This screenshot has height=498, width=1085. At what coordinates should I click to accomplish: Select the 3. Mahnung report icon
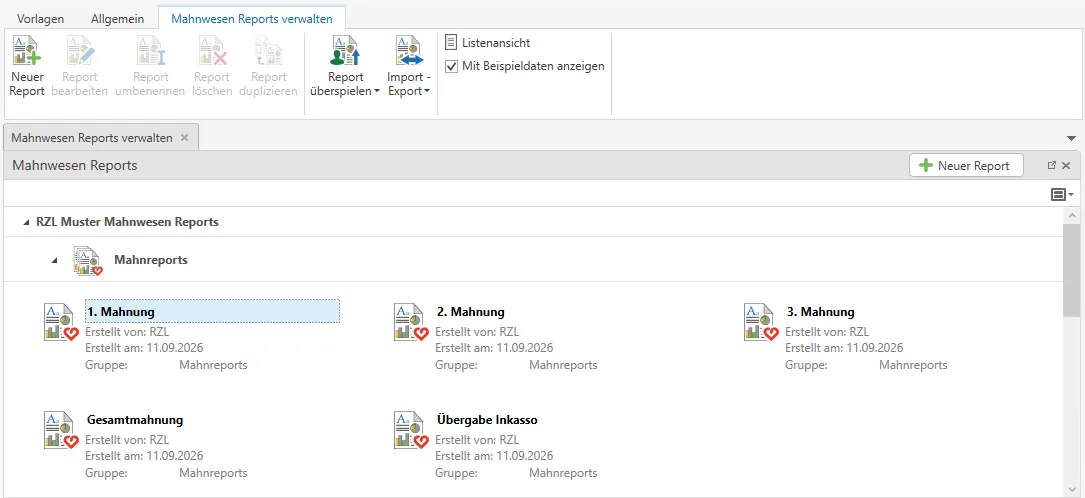click(761, 322)
